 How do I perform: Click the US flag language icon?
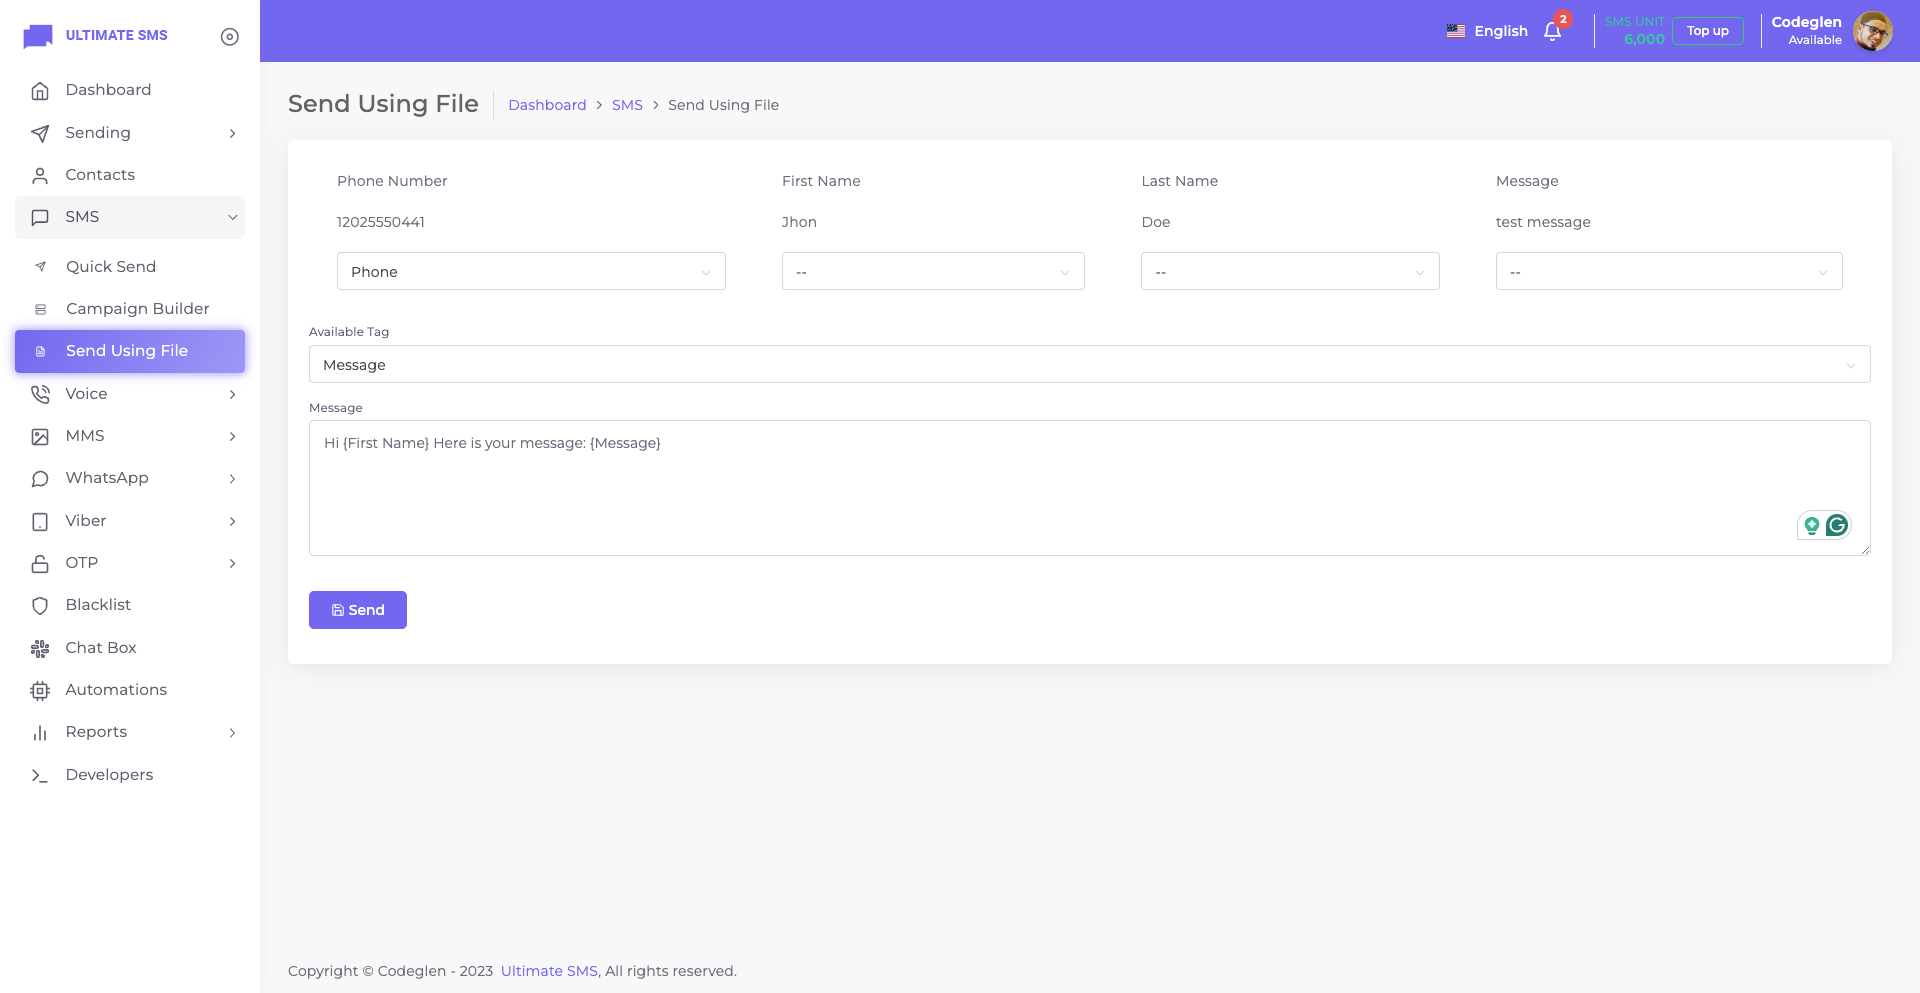pyautogui.click(x=1456, y=31)
